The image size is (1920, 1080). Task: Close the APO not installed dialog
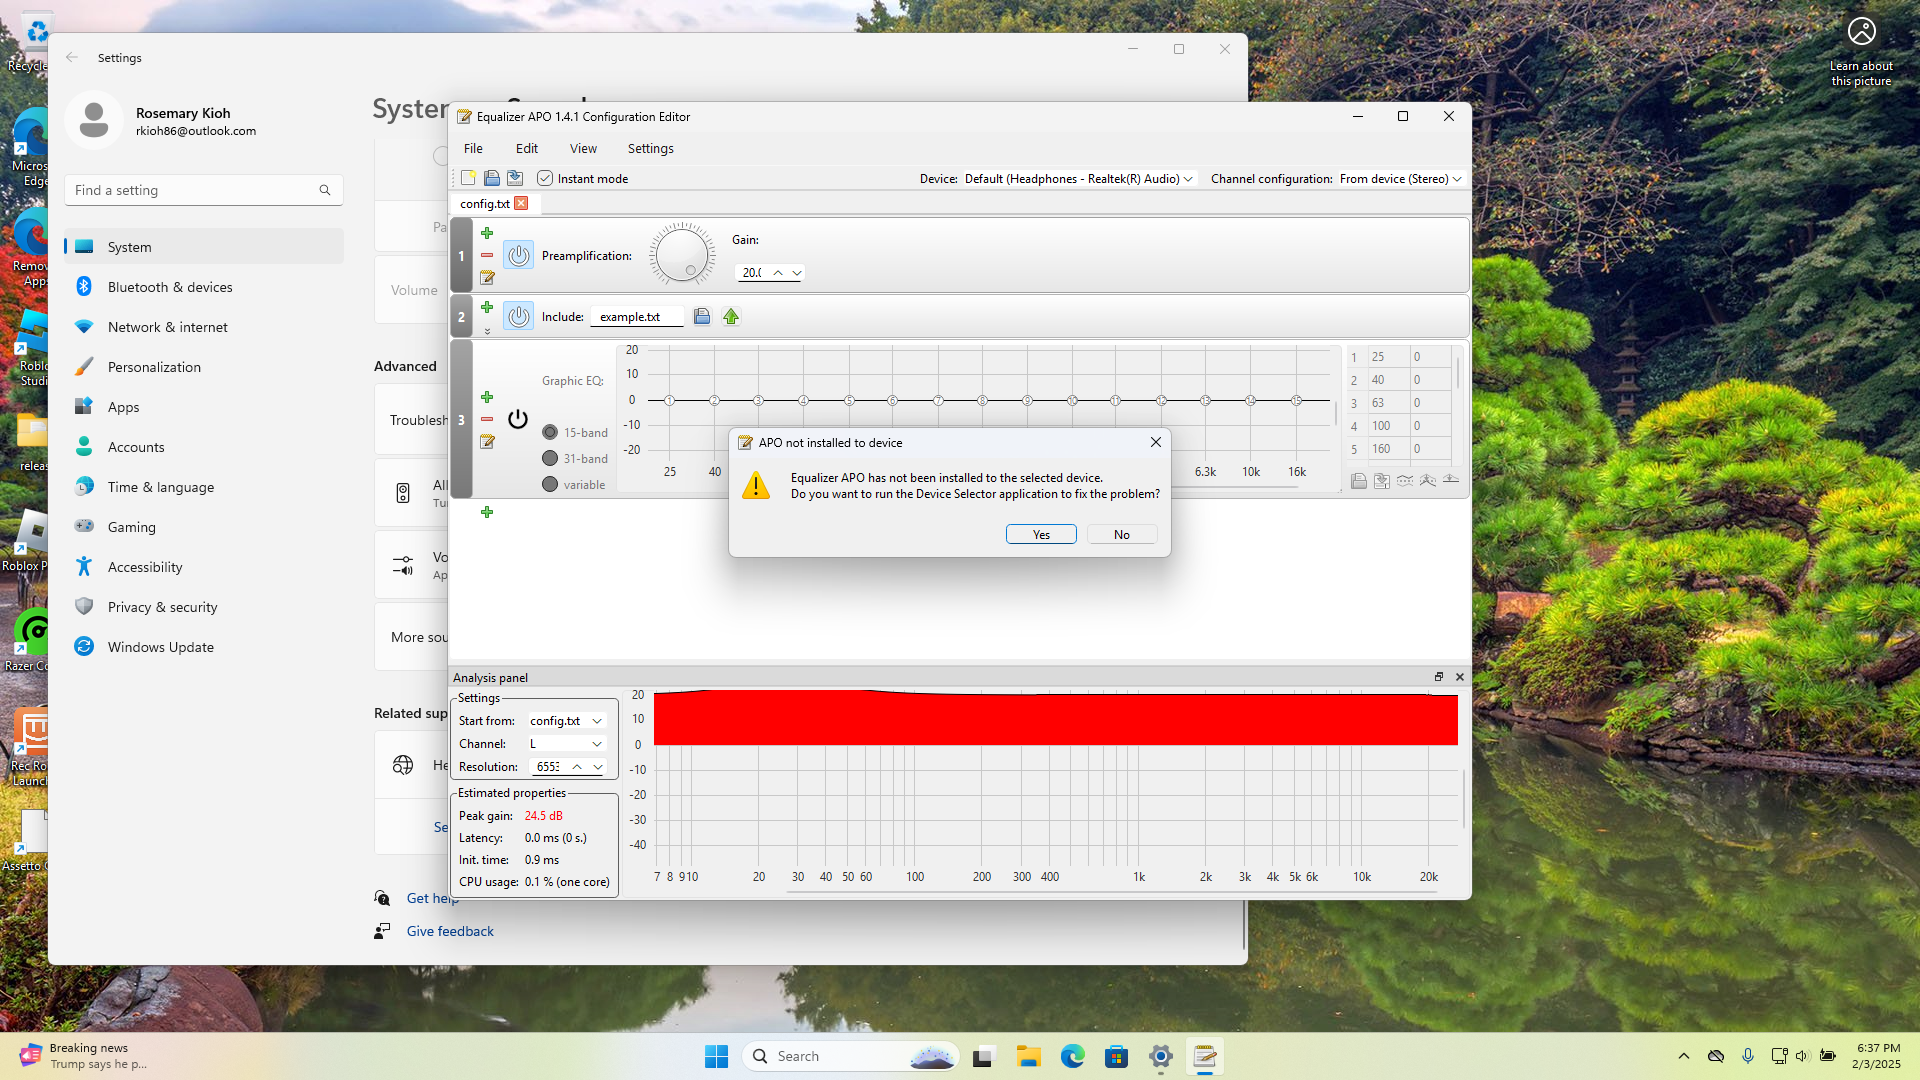point(1156,442)
